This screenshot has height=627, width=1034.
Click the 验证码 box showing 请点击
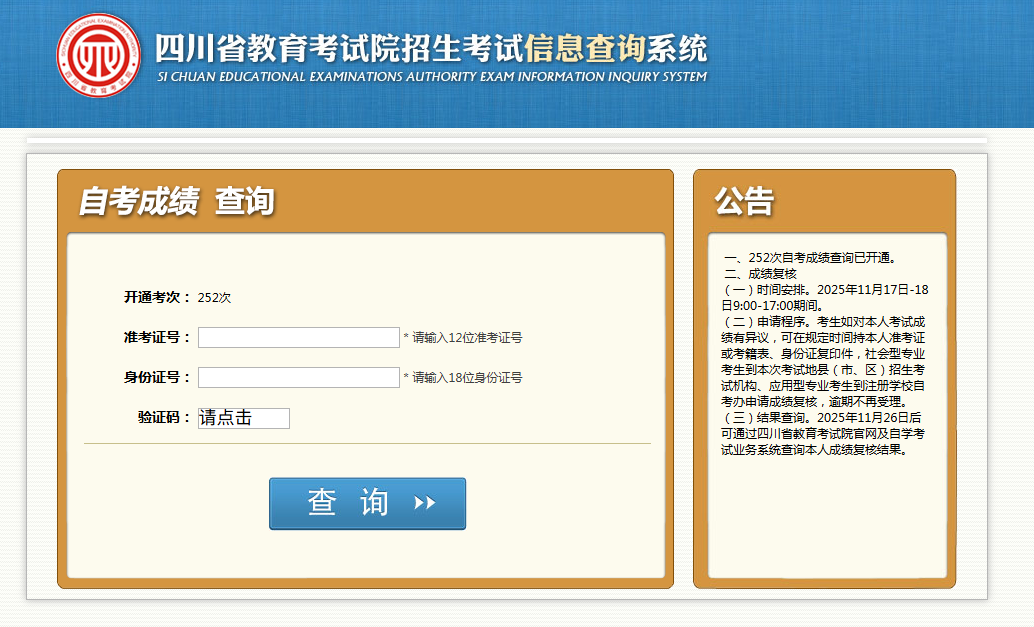(244, 418)
